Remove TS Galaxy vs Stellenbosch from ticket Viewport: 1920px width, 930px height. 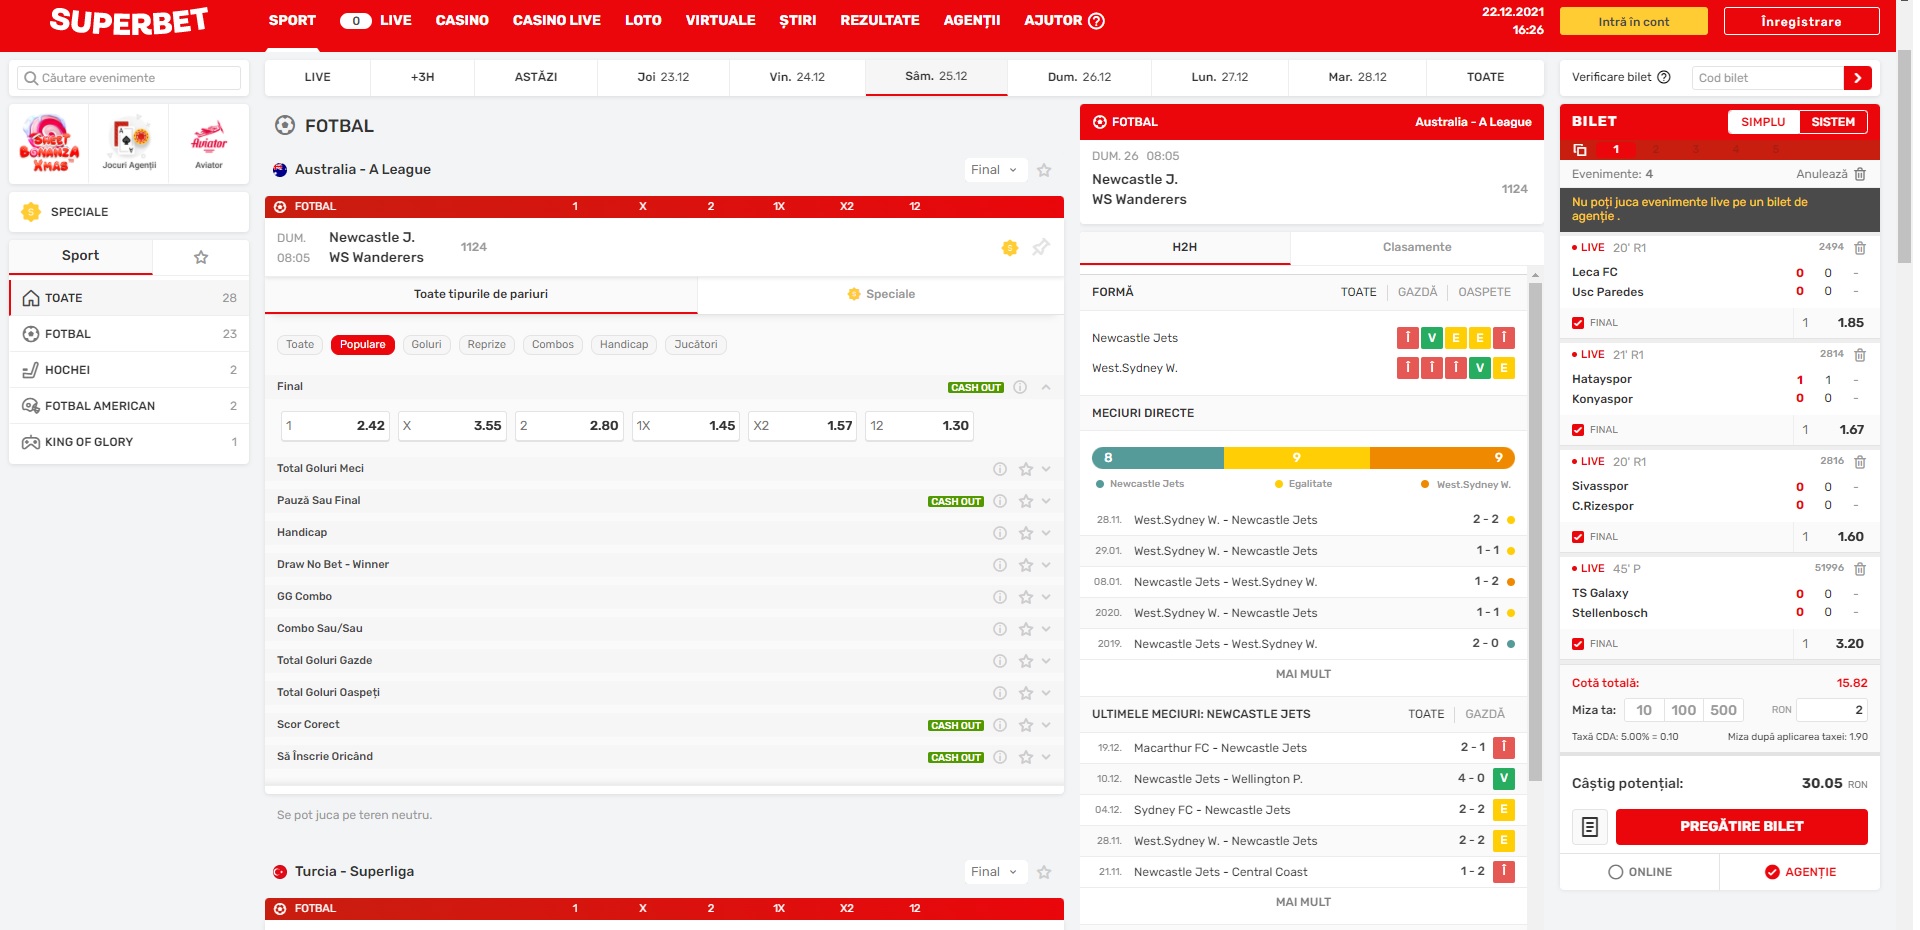(1860, 569)
